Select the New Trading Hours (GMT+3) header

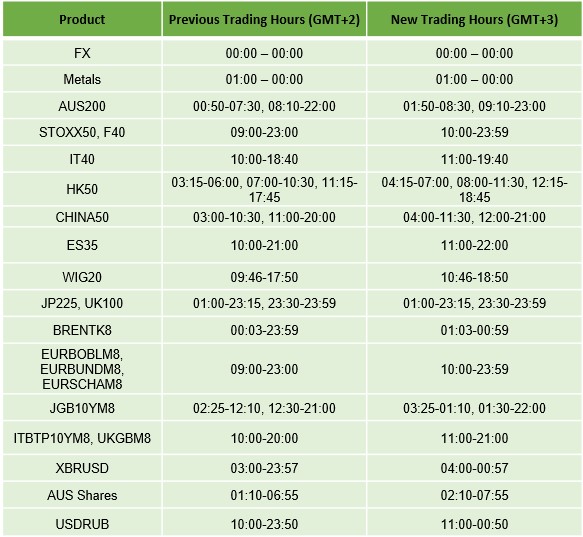[474, 19]
